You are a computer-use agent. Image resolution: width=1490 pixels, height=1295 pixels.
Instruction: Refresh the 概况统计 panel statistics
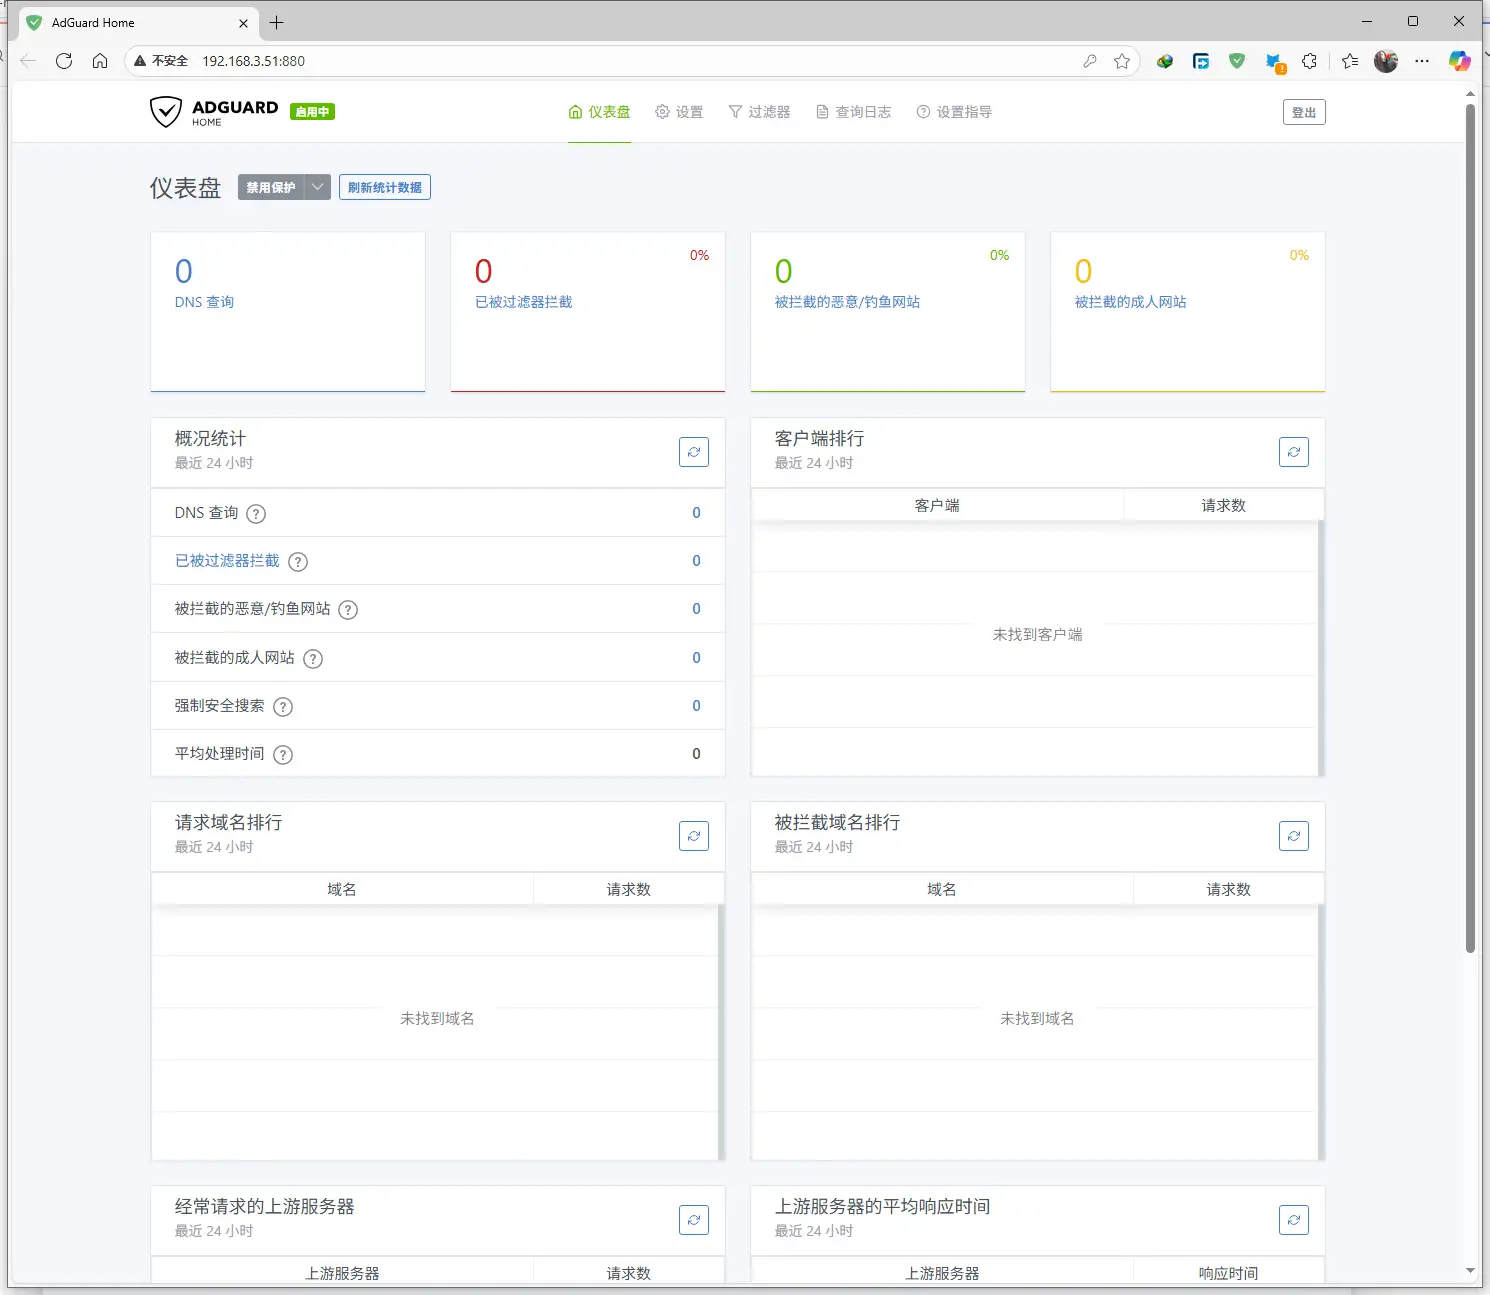(694, 452)
